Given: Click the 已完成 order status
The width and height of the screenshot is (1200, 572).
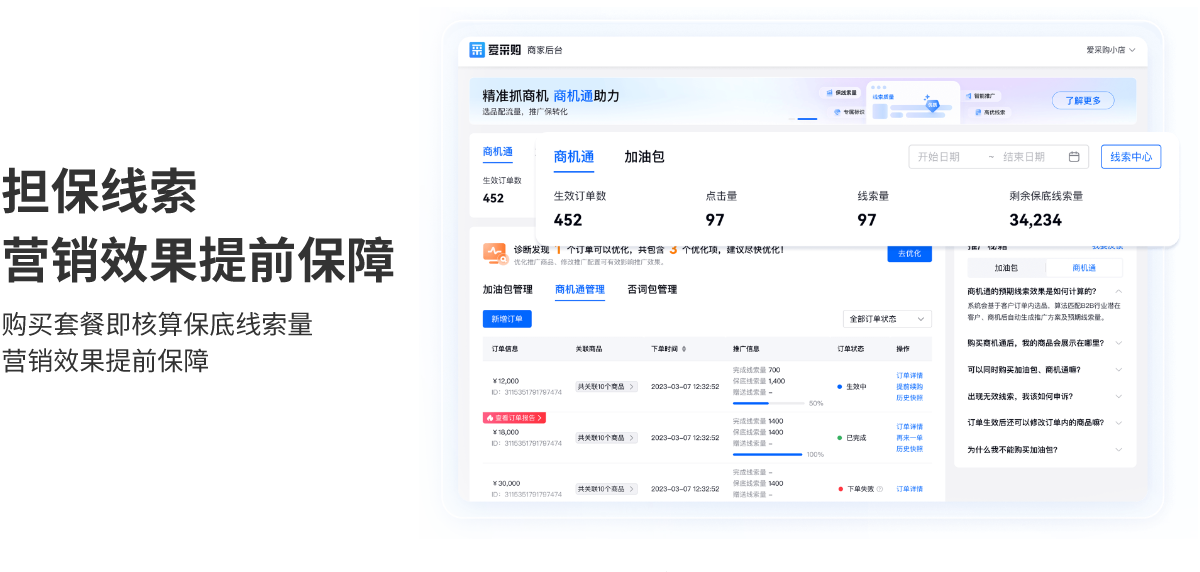Looking at the screenshot, I should tap(852, 438).
